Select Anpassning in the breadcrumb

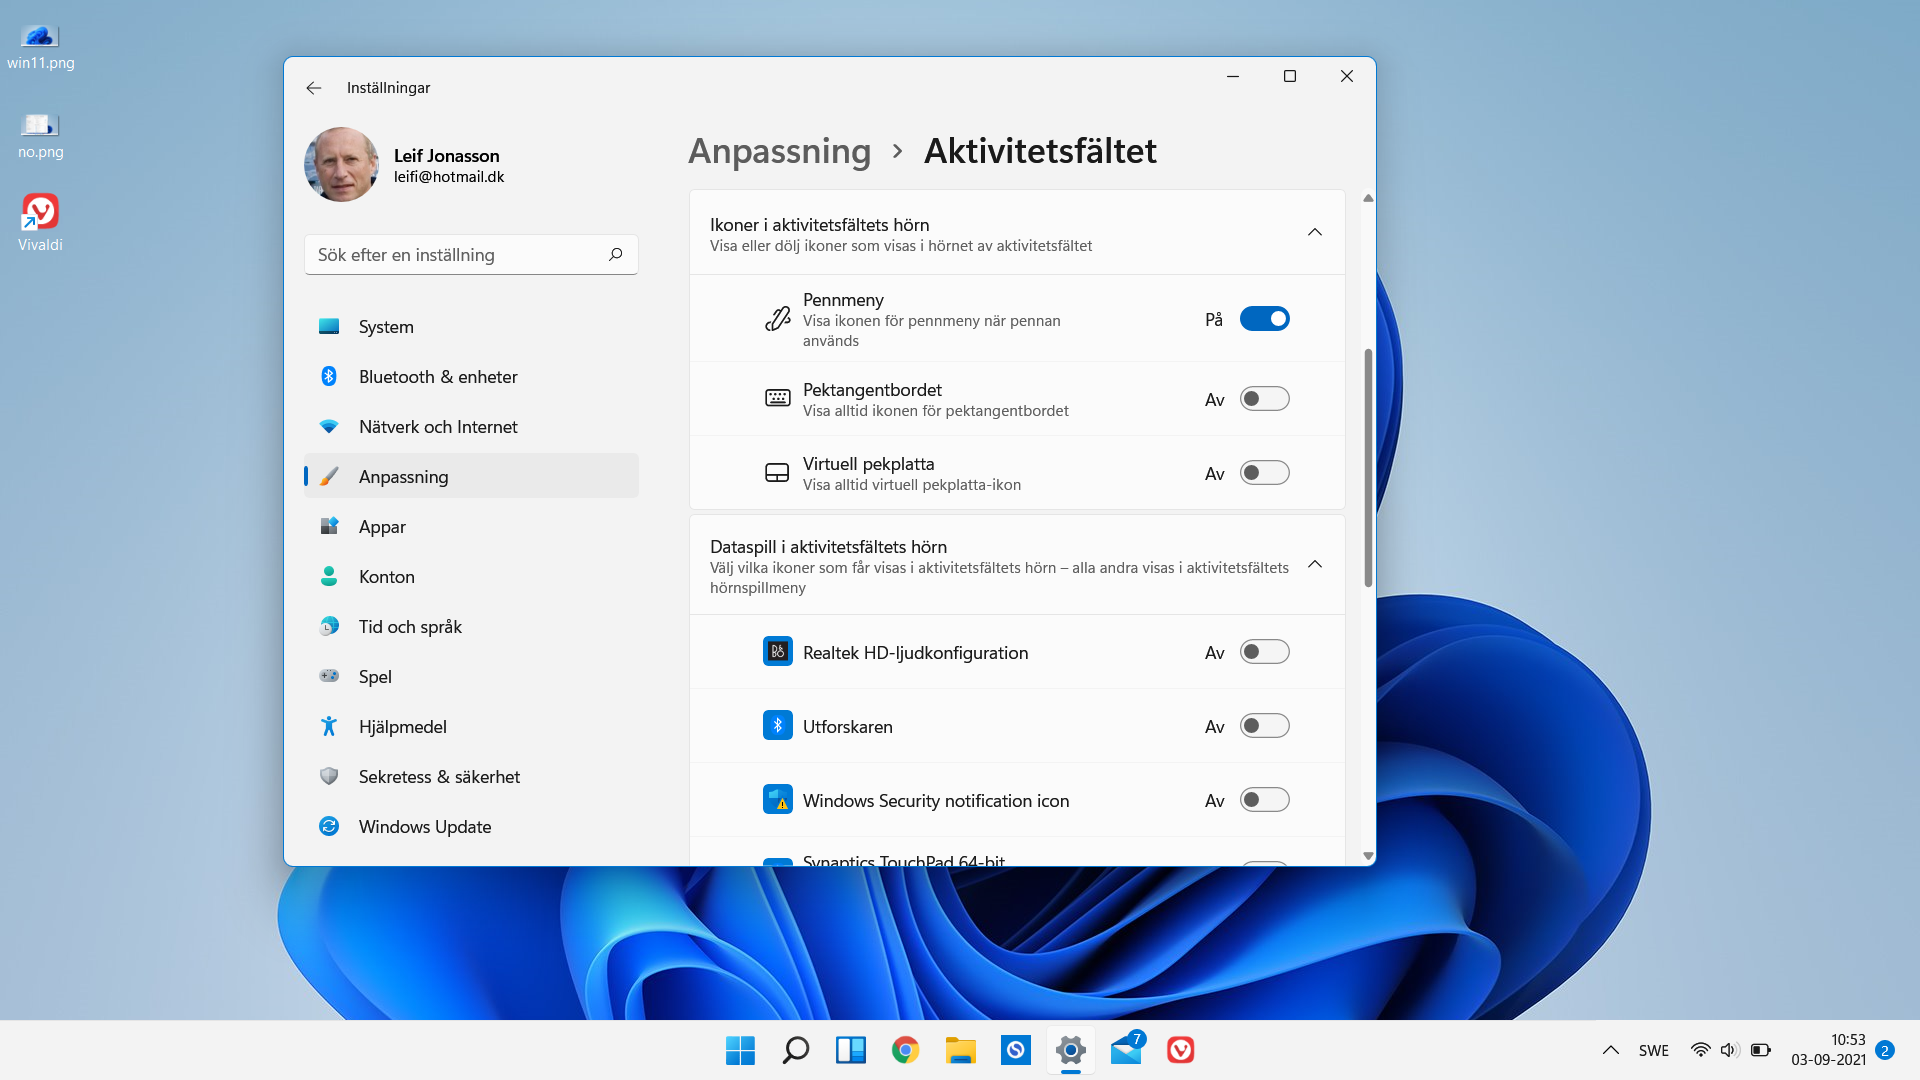[x=779, y=151]
